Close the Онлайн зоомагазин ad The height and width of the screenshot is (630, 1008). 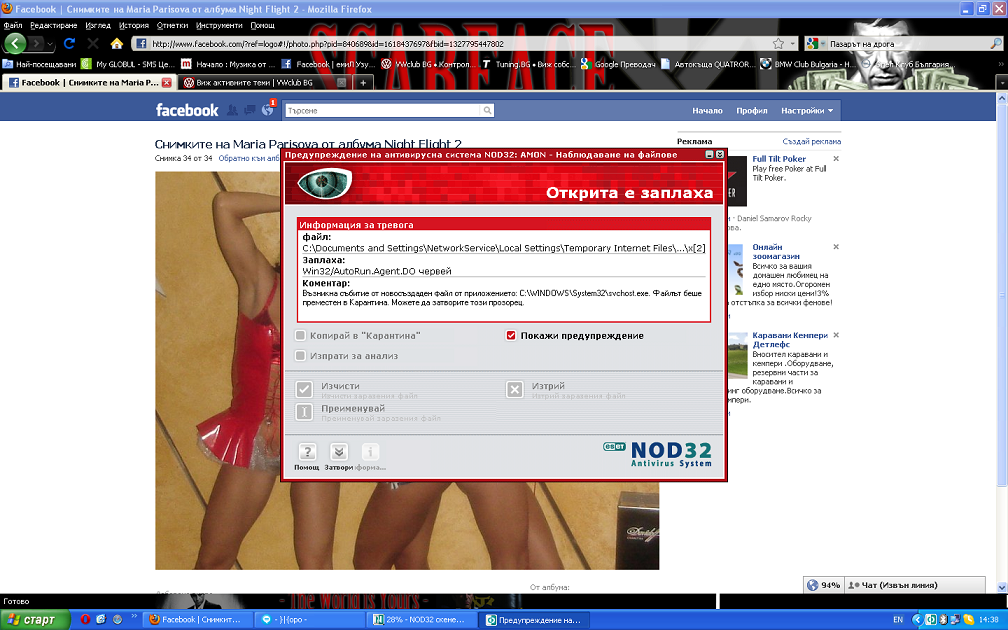(836, 247)
